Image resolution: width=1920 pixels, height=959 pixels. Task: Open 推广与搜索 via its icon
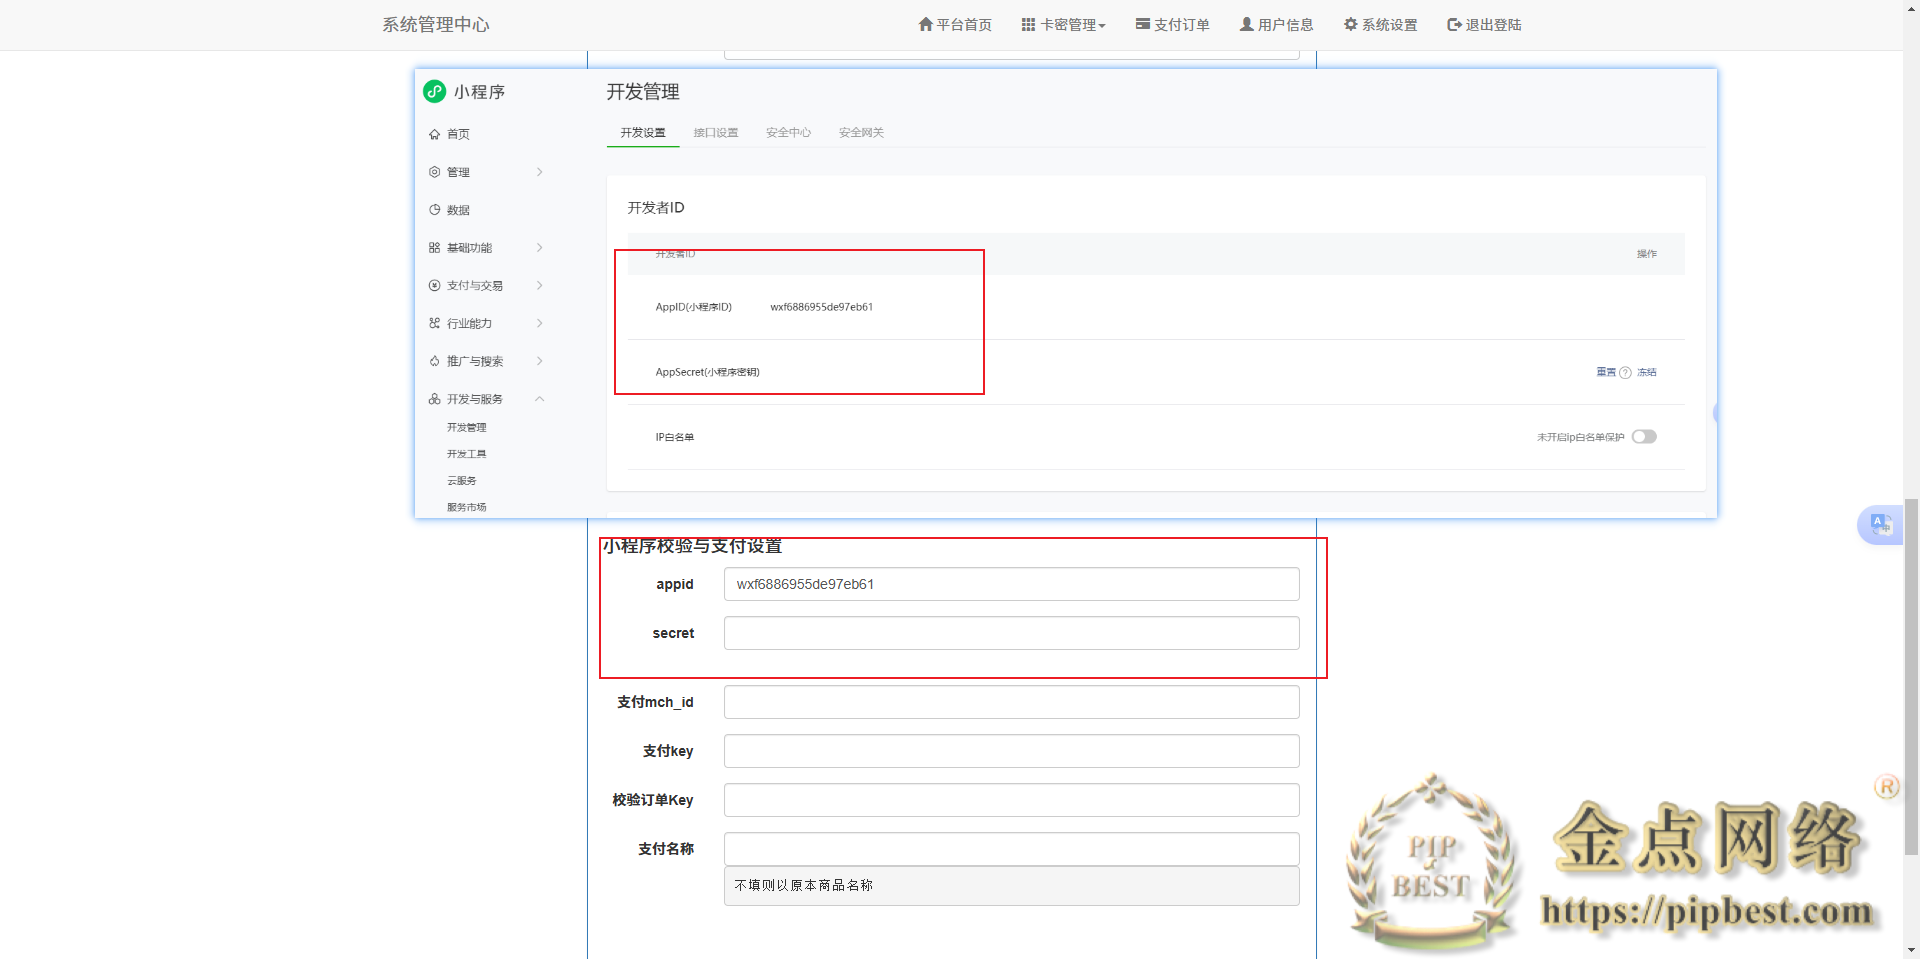(x=434, y=361)
